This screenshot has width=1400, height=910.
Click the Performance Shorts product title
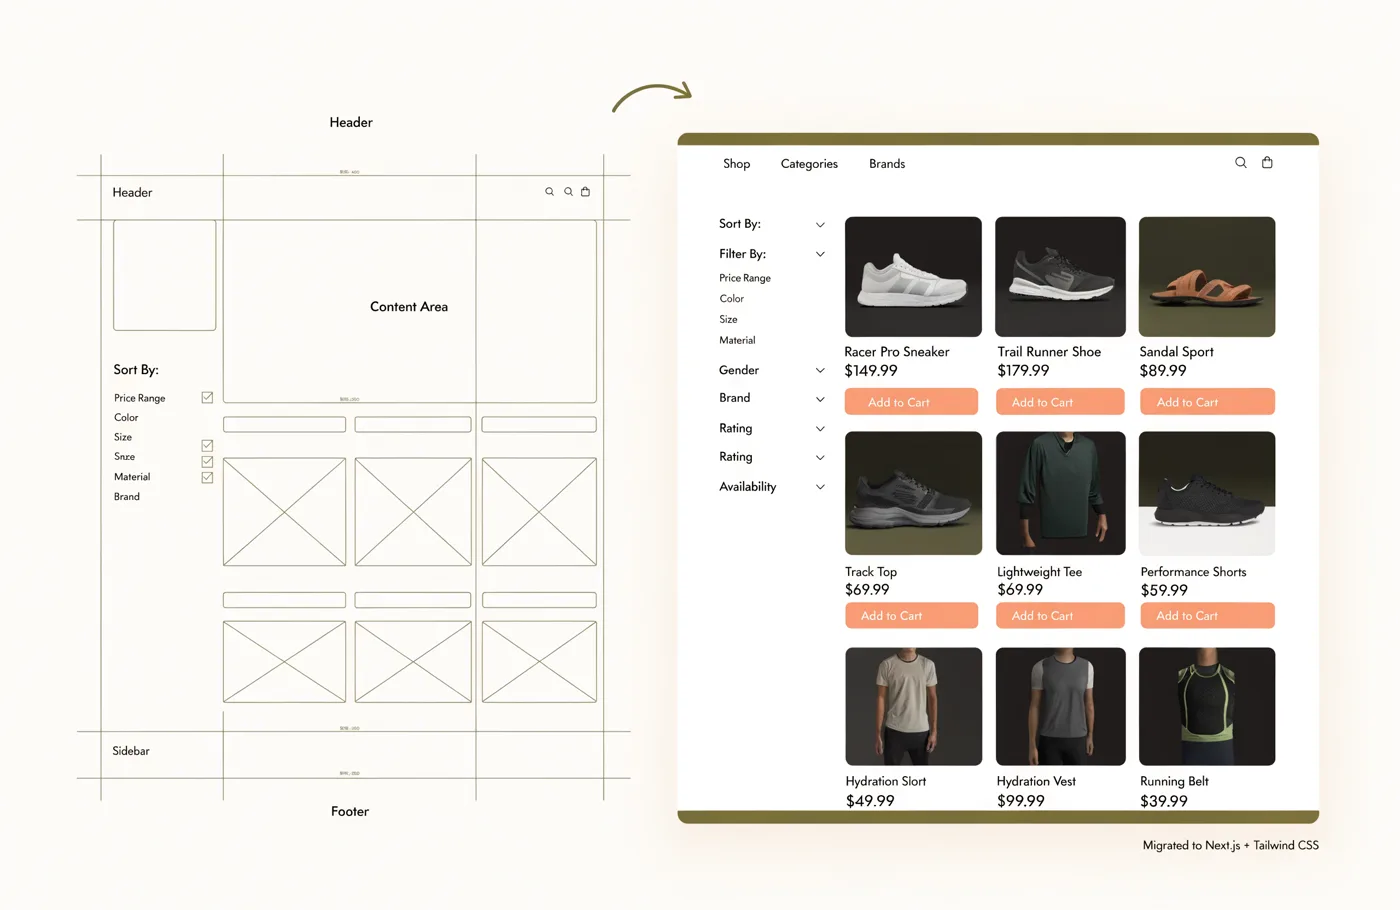pyautogui.click(x=1194, y=572)
